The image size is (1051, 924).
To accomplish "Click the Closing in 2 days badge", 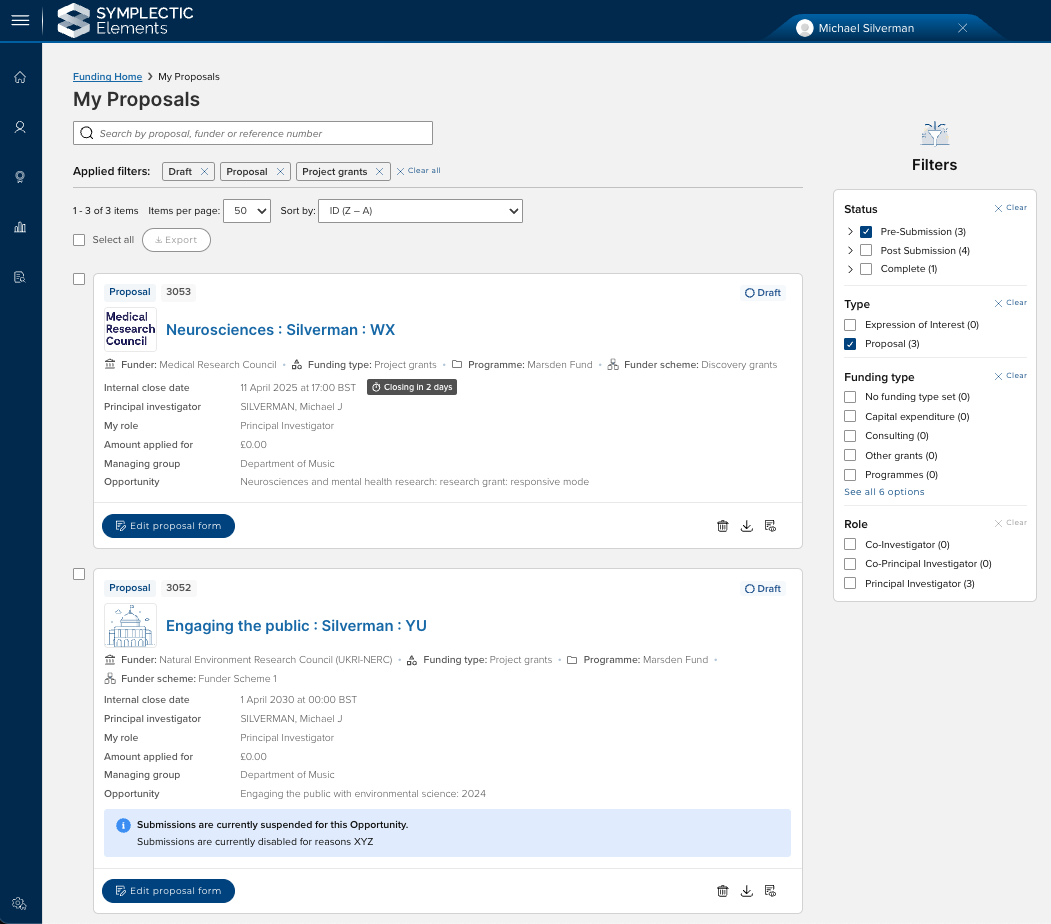I will click(x=412, y=387).
